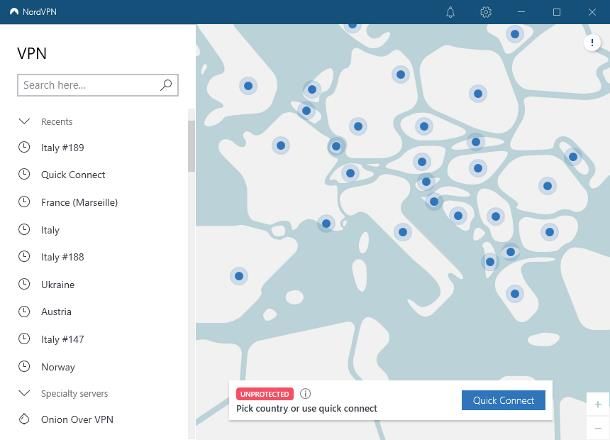
Task: Click the clock icon beside Norway
Action: pyautogui.click(x=24, y=366)
